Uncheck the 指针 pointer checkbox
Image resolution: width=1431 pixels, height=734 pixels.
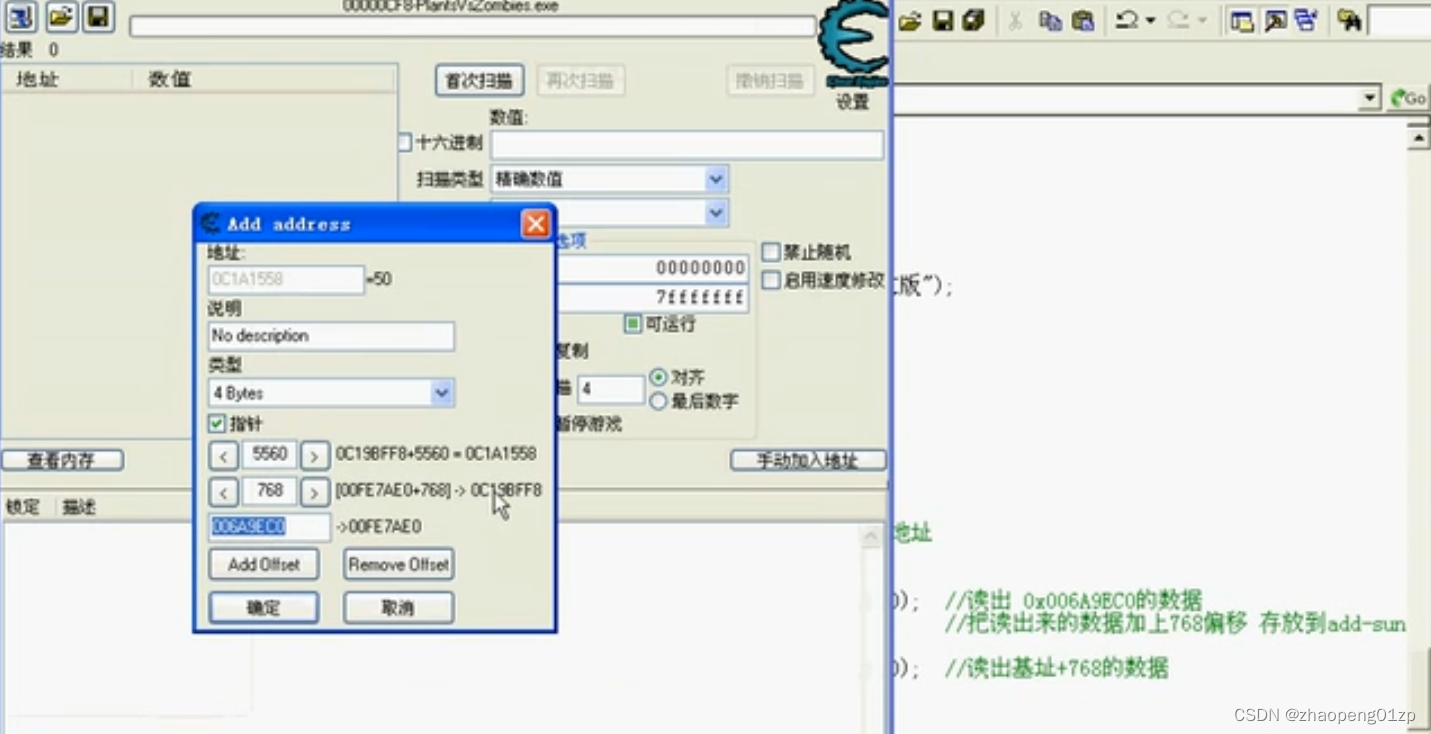[x=217, y=424]
